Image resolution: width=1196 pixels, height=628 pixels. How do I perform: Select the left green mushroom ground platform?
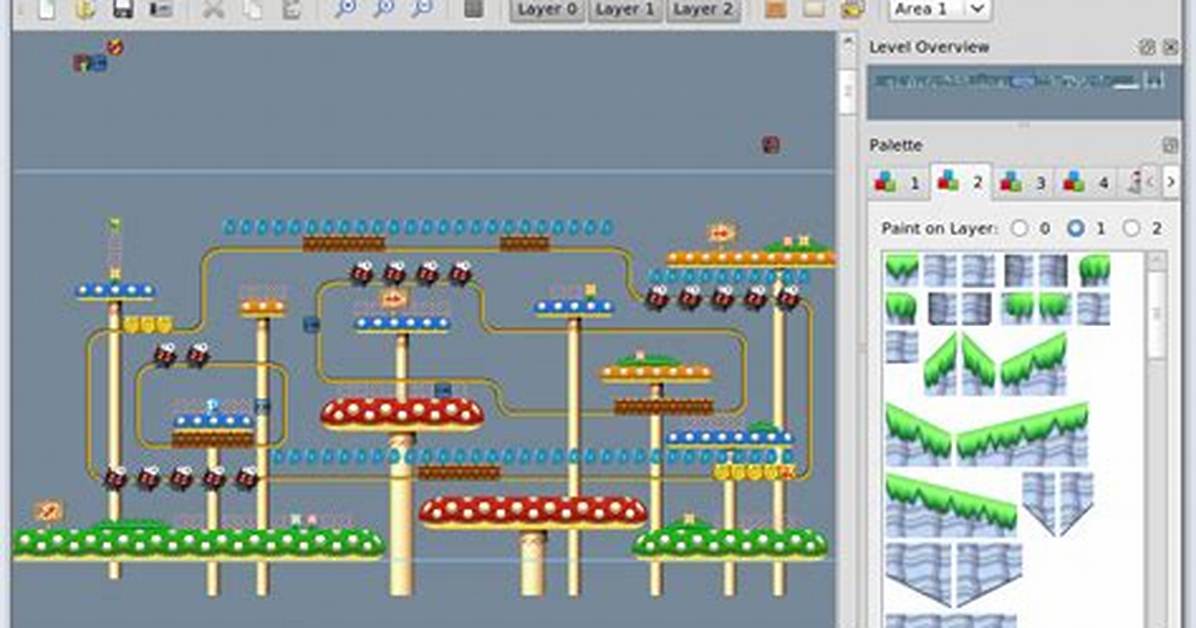click(198, 543)
